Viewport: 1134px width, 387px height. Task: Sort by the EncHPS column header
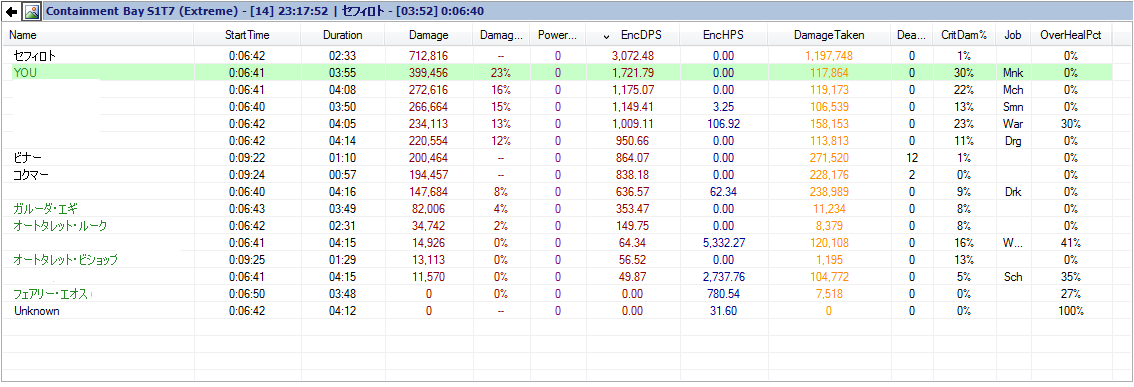tap(722, 35)
